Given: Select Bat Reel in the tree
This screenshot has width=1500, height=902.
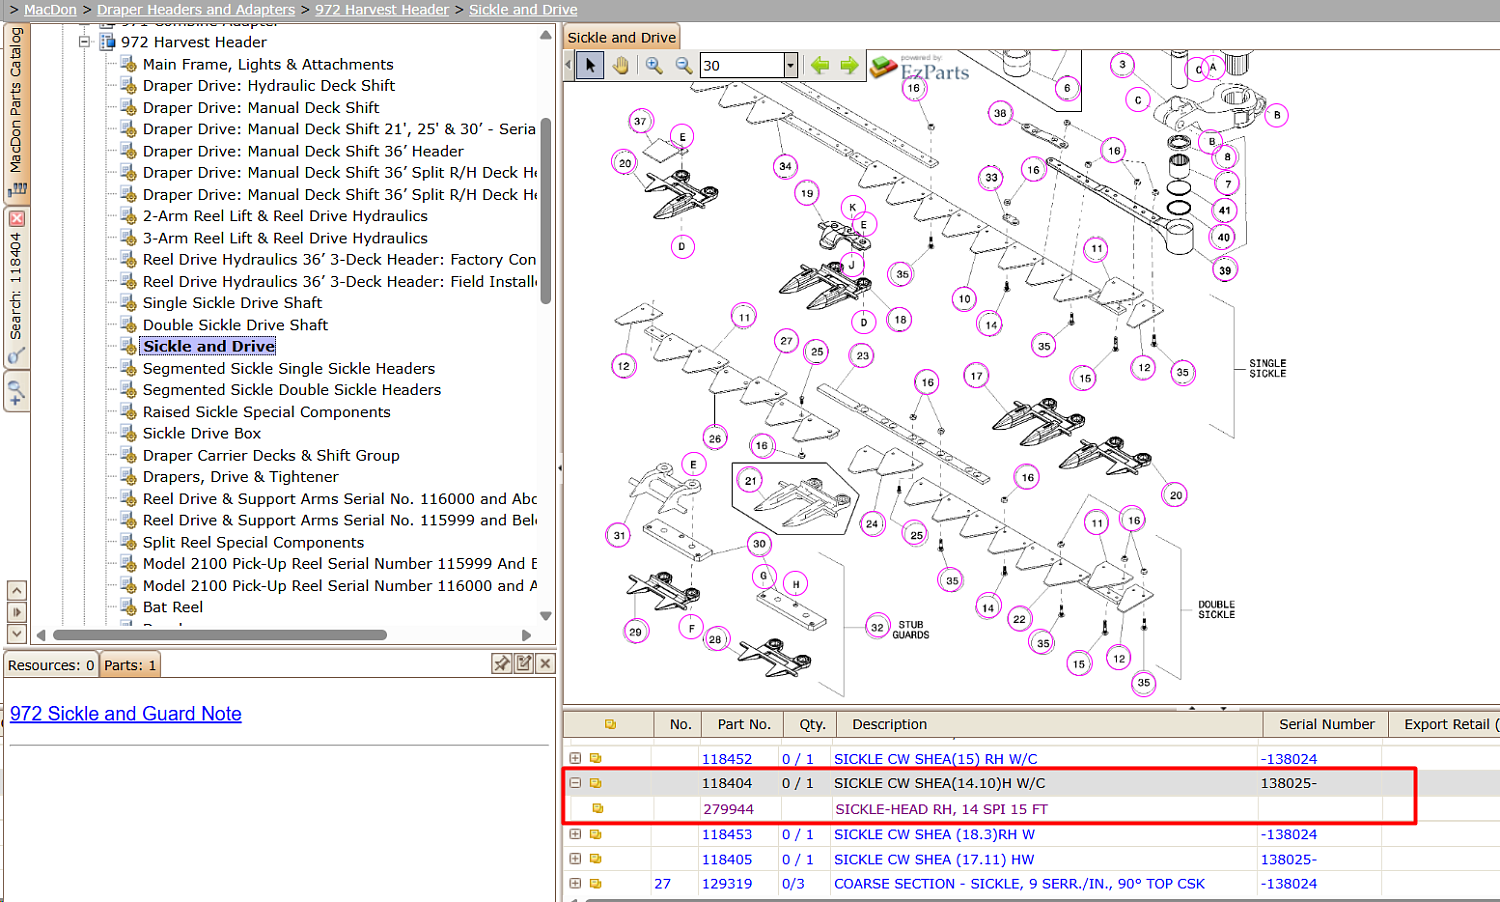Looking at the screenshot, I should [x=173, y=607].
